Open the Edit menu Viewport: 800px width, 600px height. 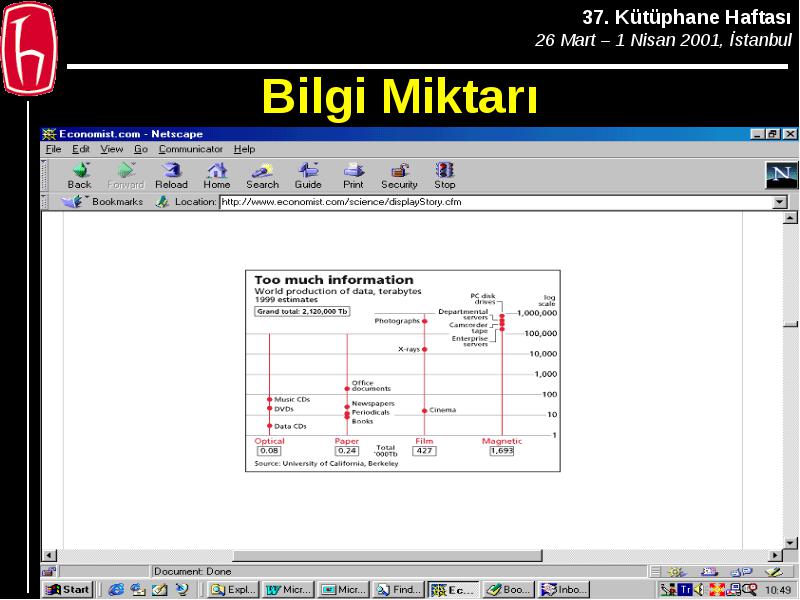point(81,149)
